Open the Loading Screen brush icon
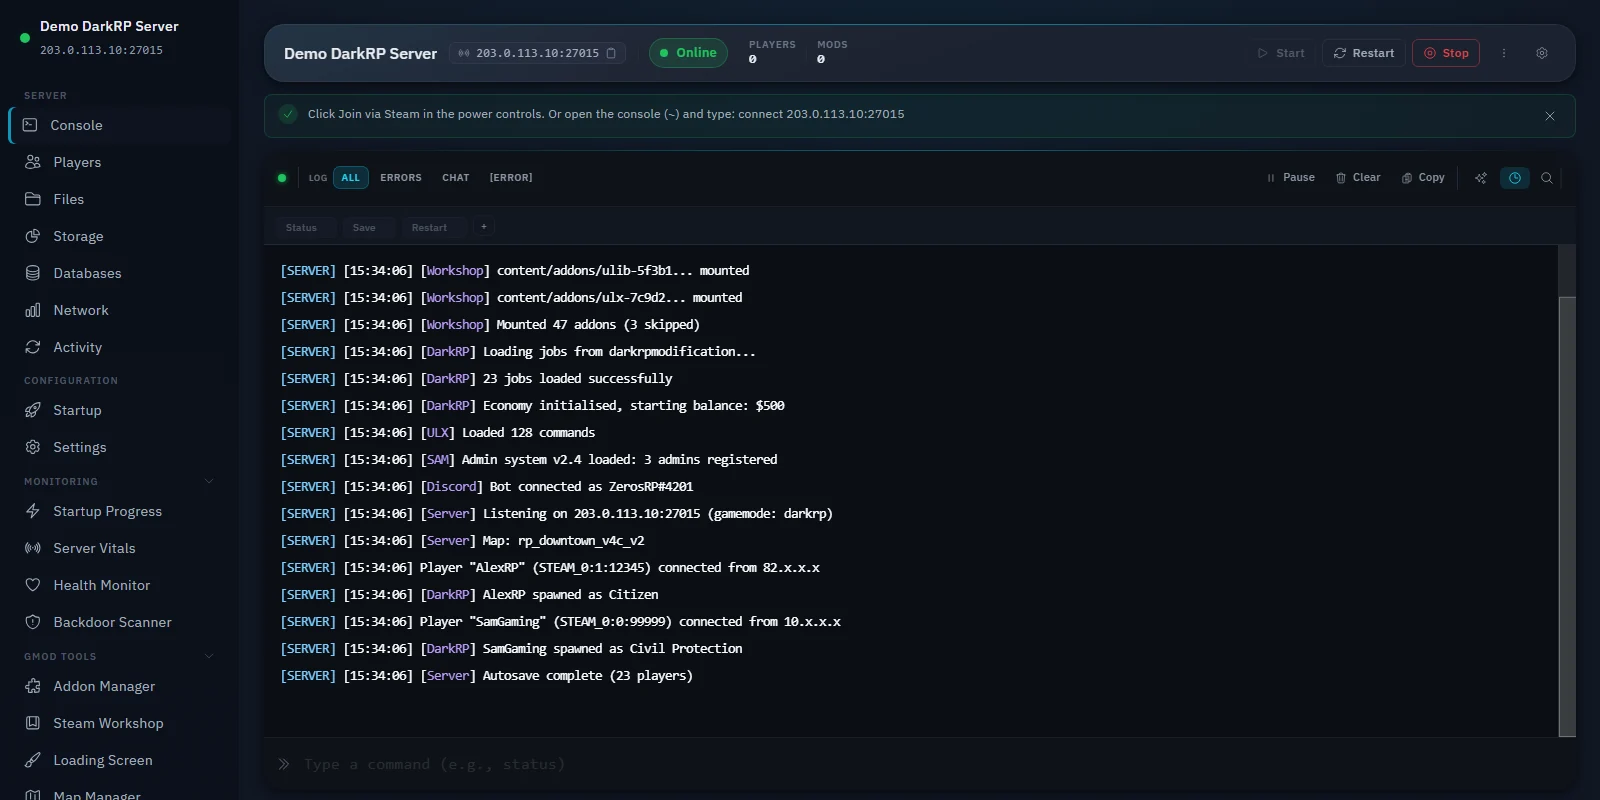1600x800 pixels. coord(33,760)
